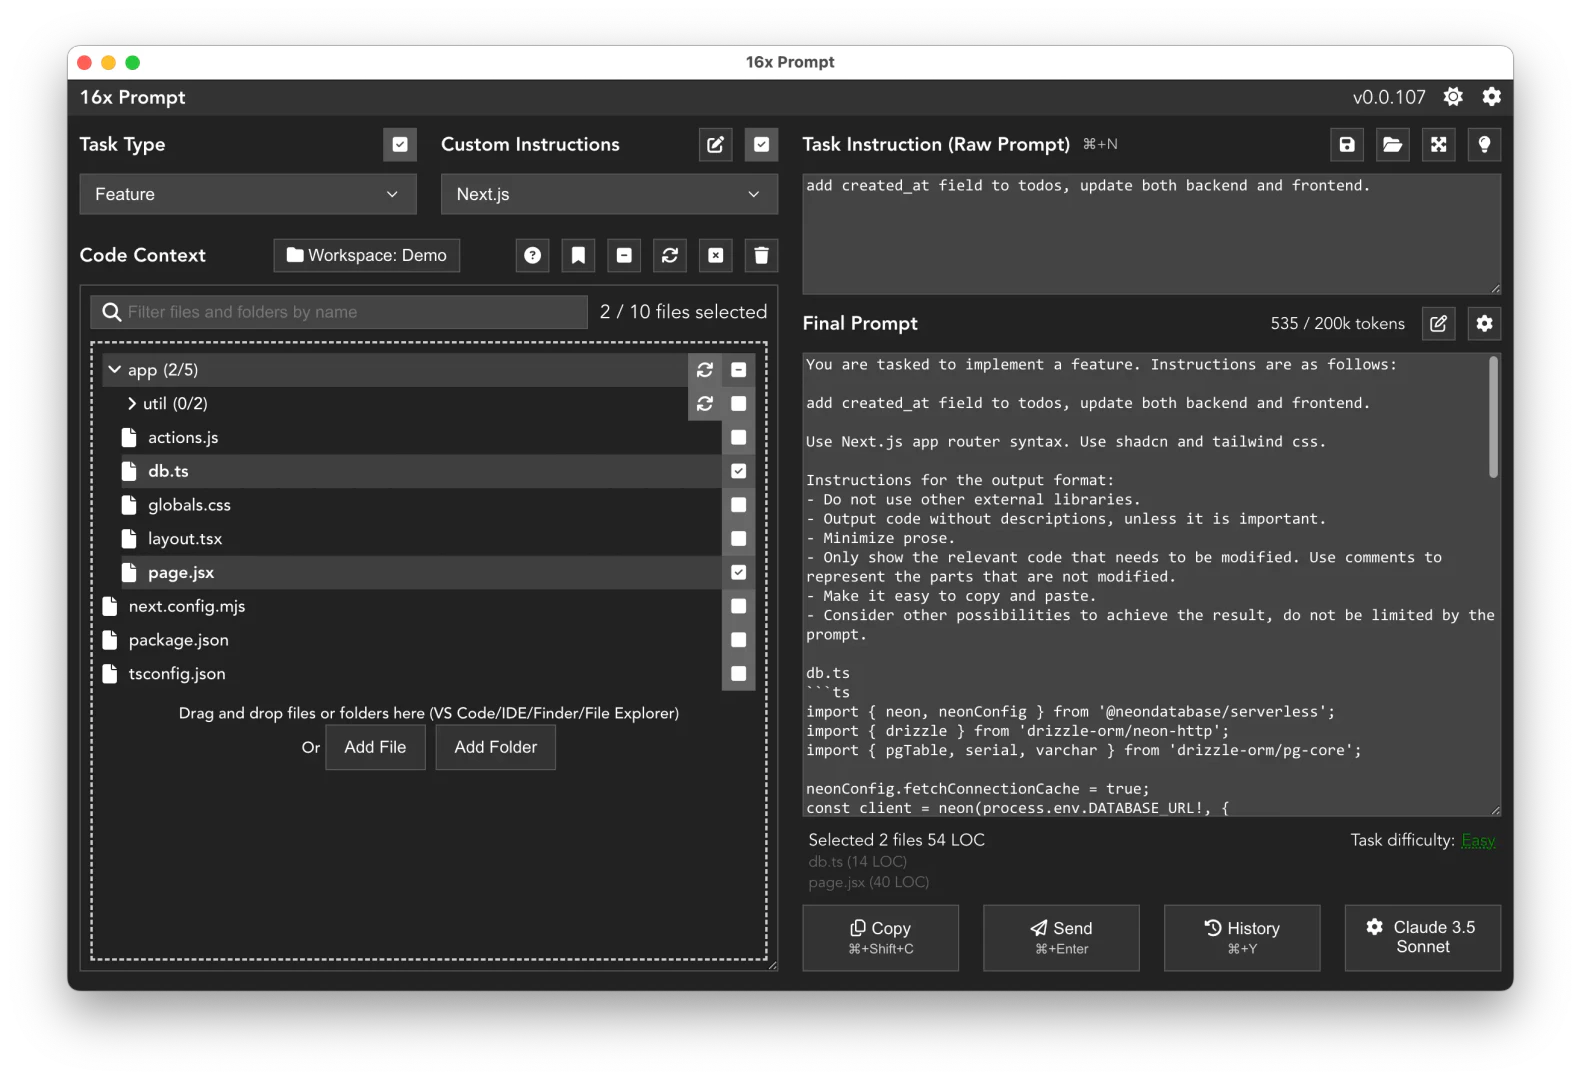The height and width of the screenshot is (1080, 1581).
Task: Open the Next.js instructions dropdown
Action: coord(609,194)
